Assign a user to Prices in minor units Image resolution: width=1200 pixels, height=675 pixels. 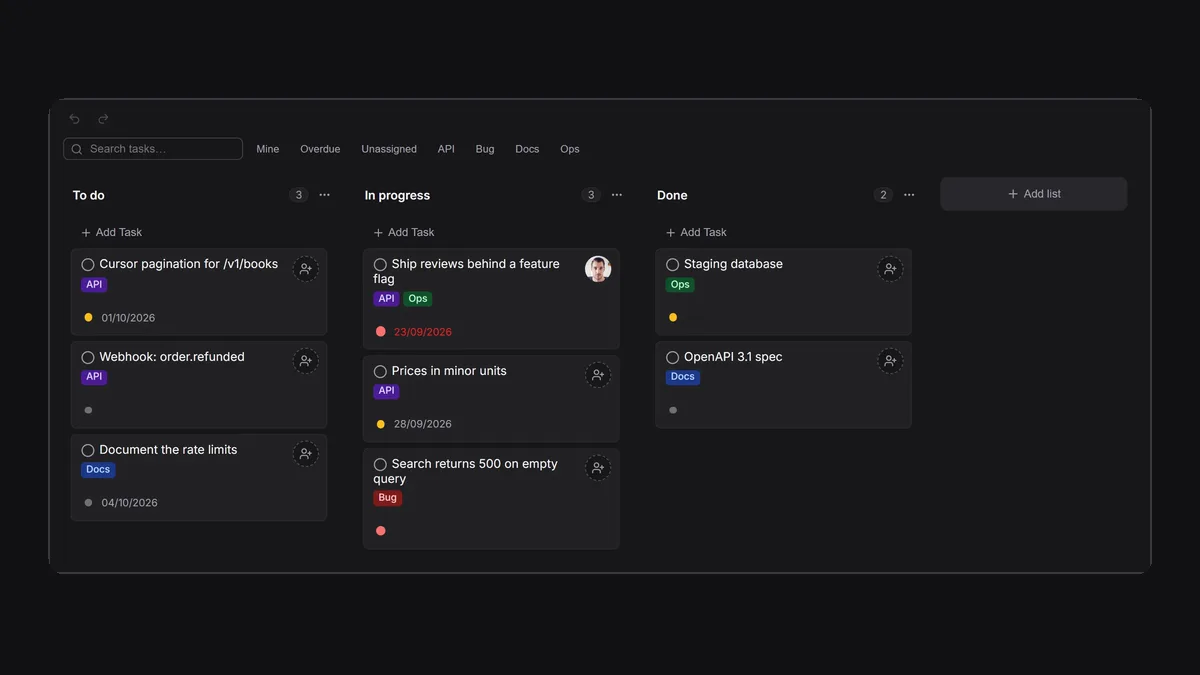point(598,375)
